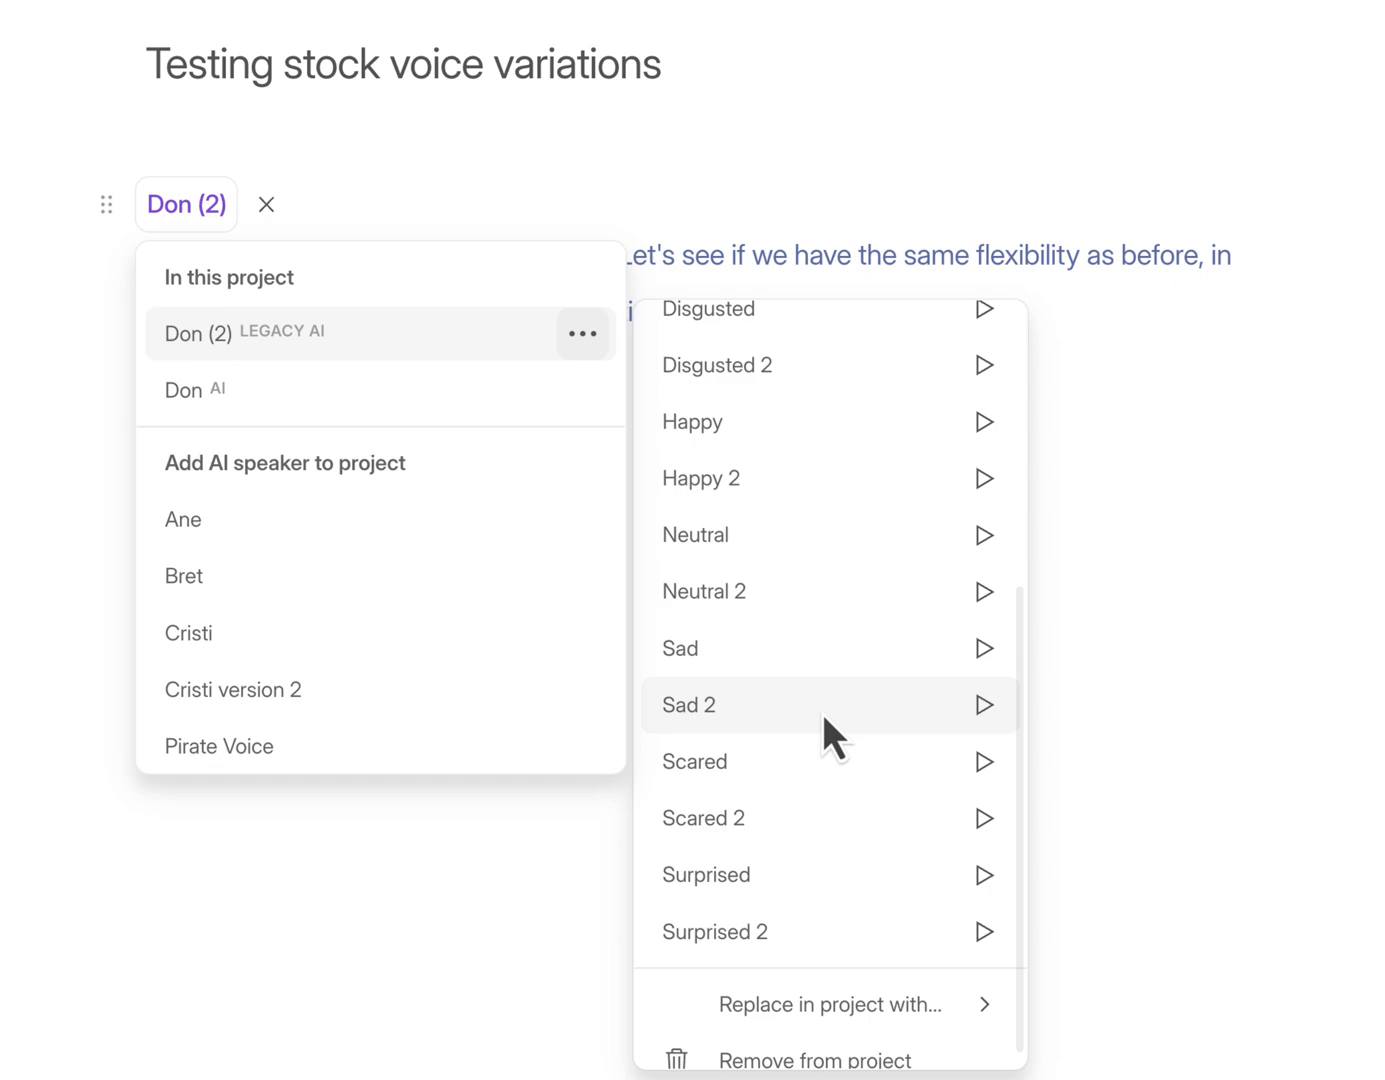Choose the Surprised voice style

(x=706, y=875)
